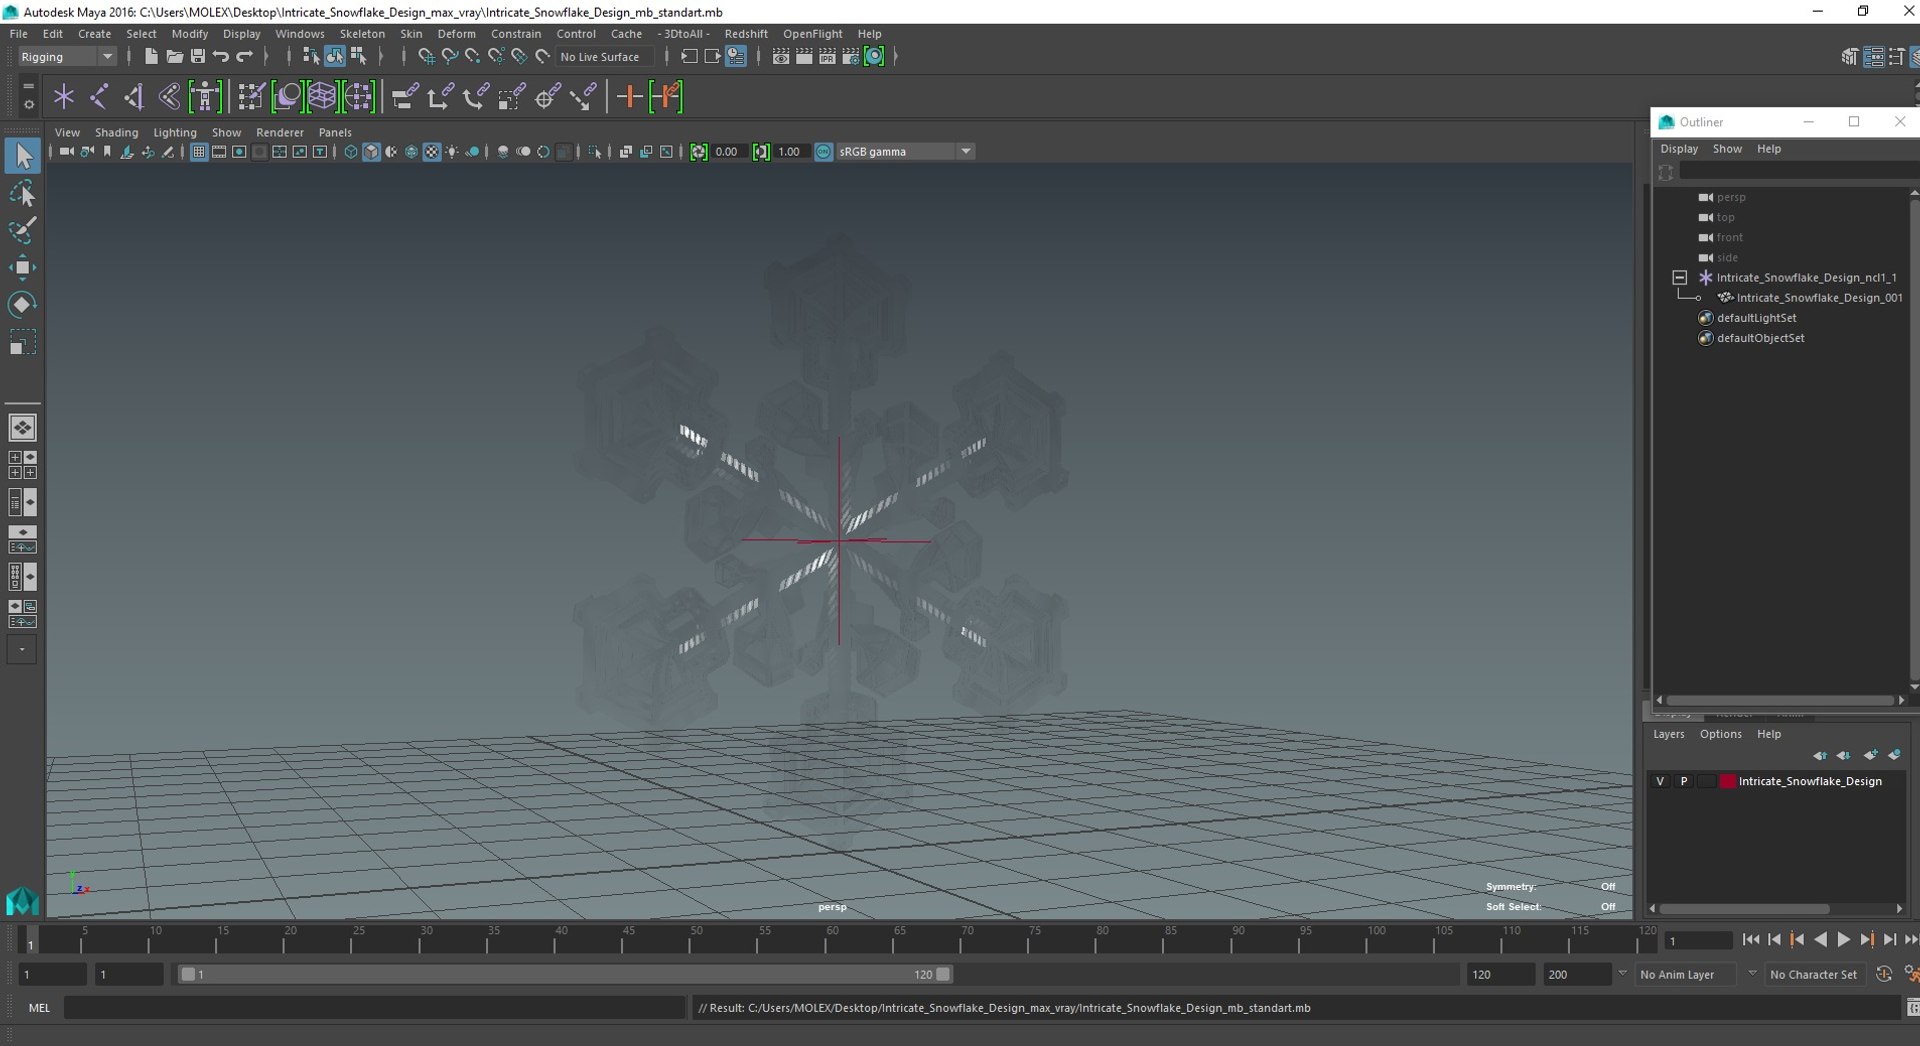Toggle layer playback P for Intricate_Snowflake_Design
Viewport: 1920px width, 1046px height.
point(1683,782)
